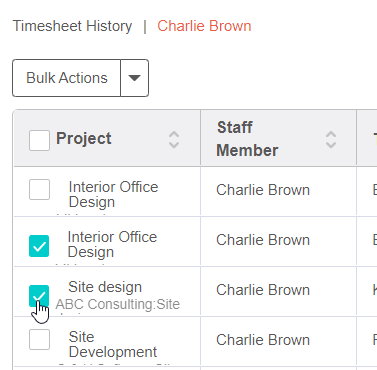
Task: Click the Bulk Actions button
Action: [x=67, y=78]
